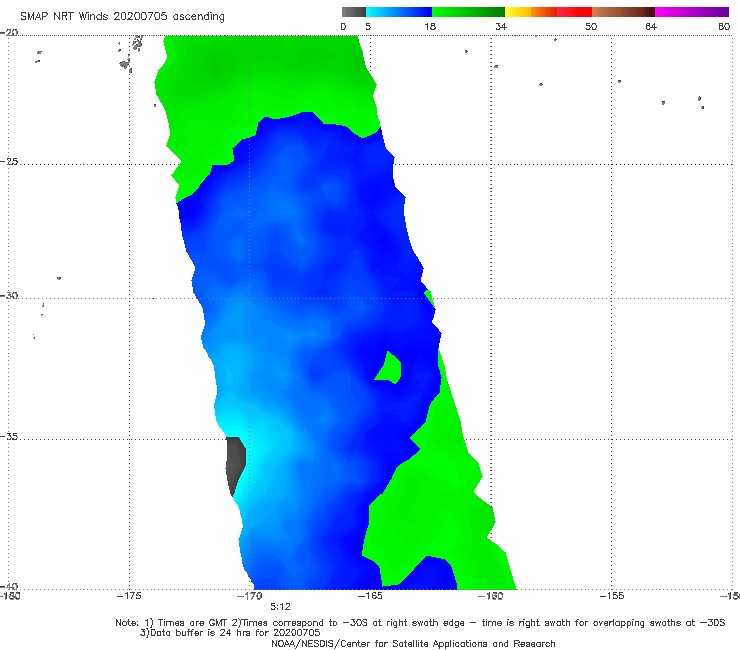Click the green segment of the color bar
The height and width of the screenshot is (650, 740).
coord(468,12)
